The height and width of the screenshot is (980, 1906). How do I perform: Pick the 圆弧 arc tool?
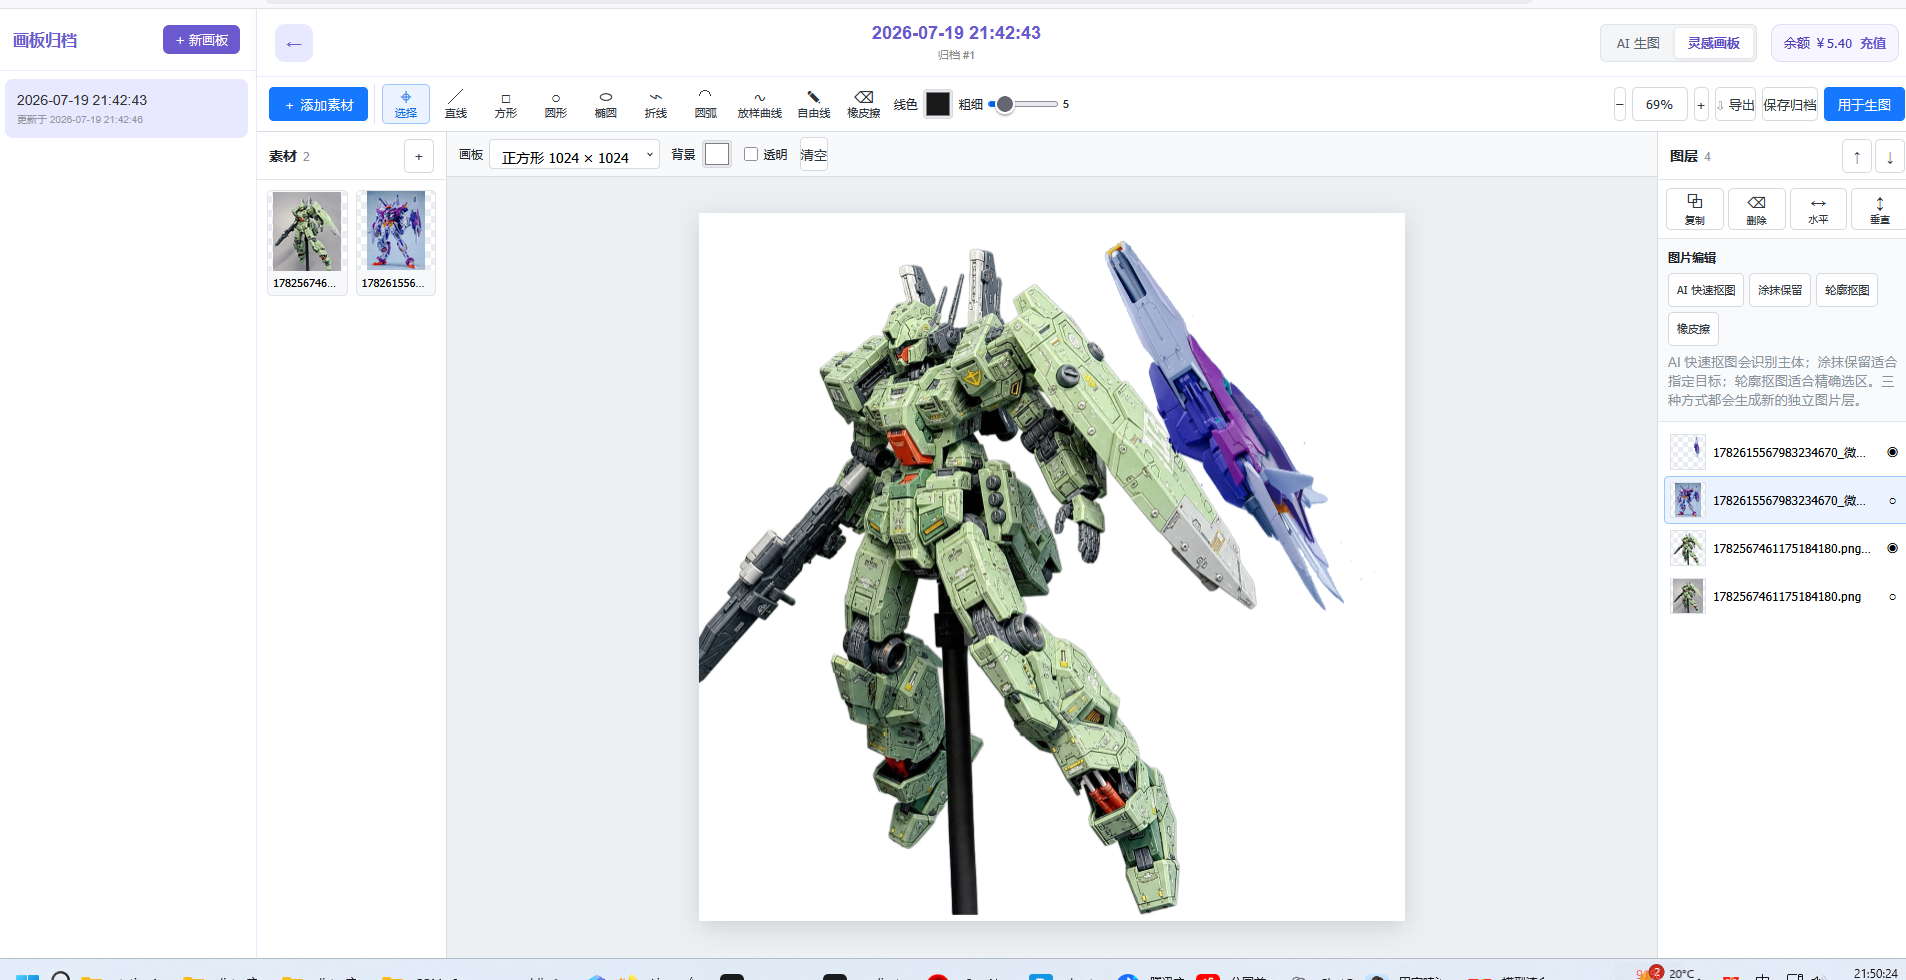click(x=706, y=104)
